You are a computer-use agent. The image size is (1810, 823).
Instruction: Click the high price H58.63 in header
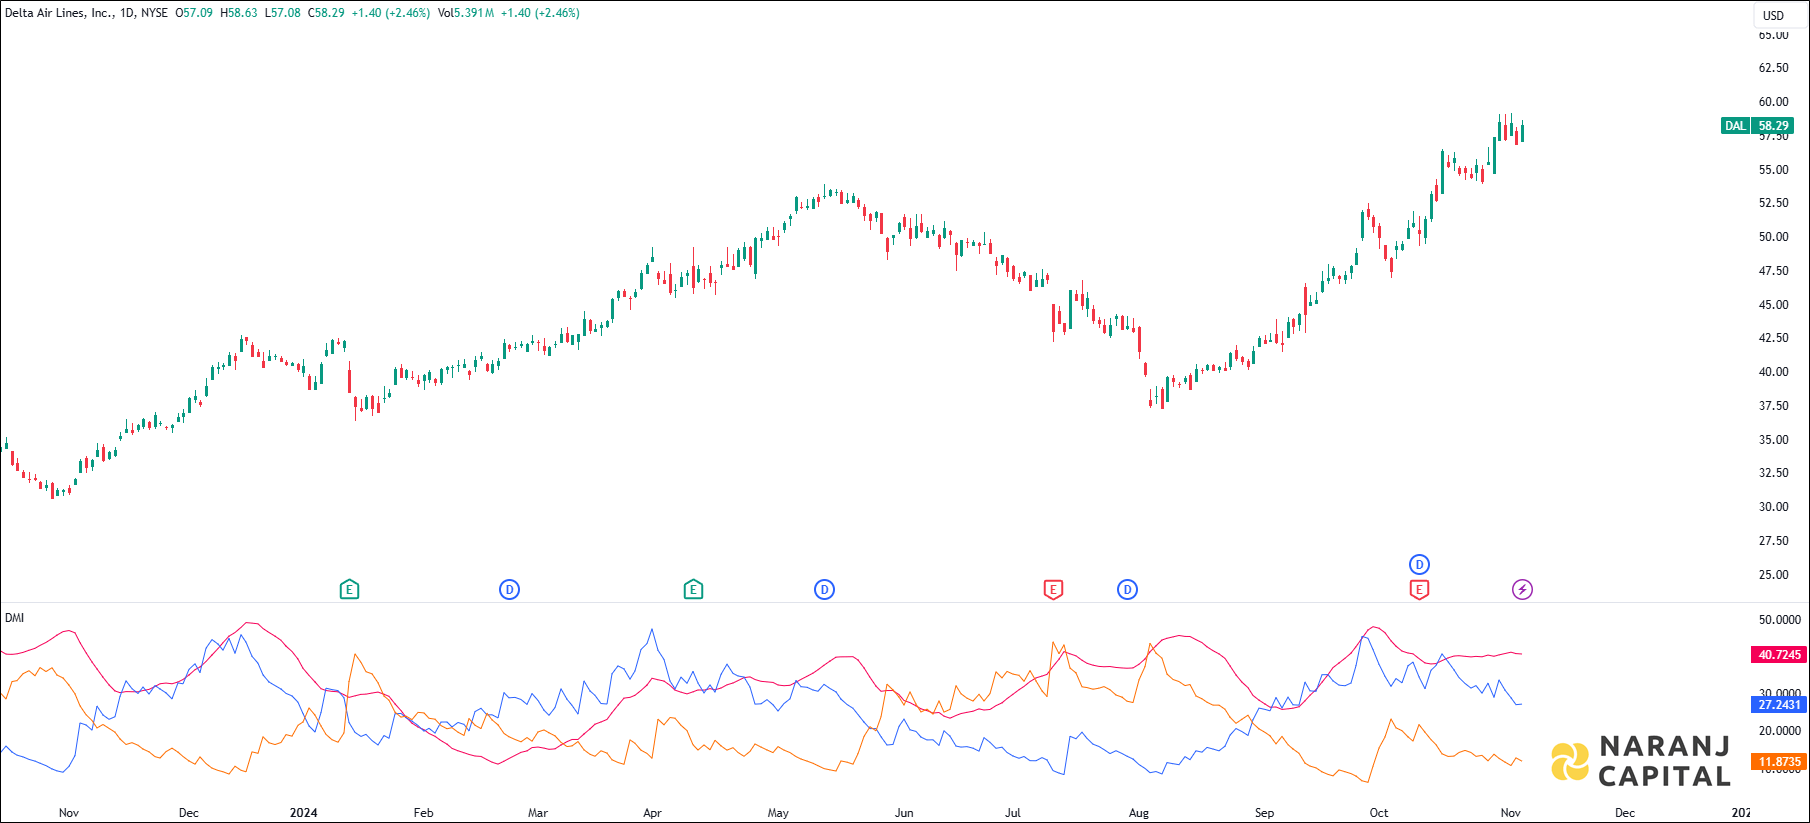click(239, 13)
